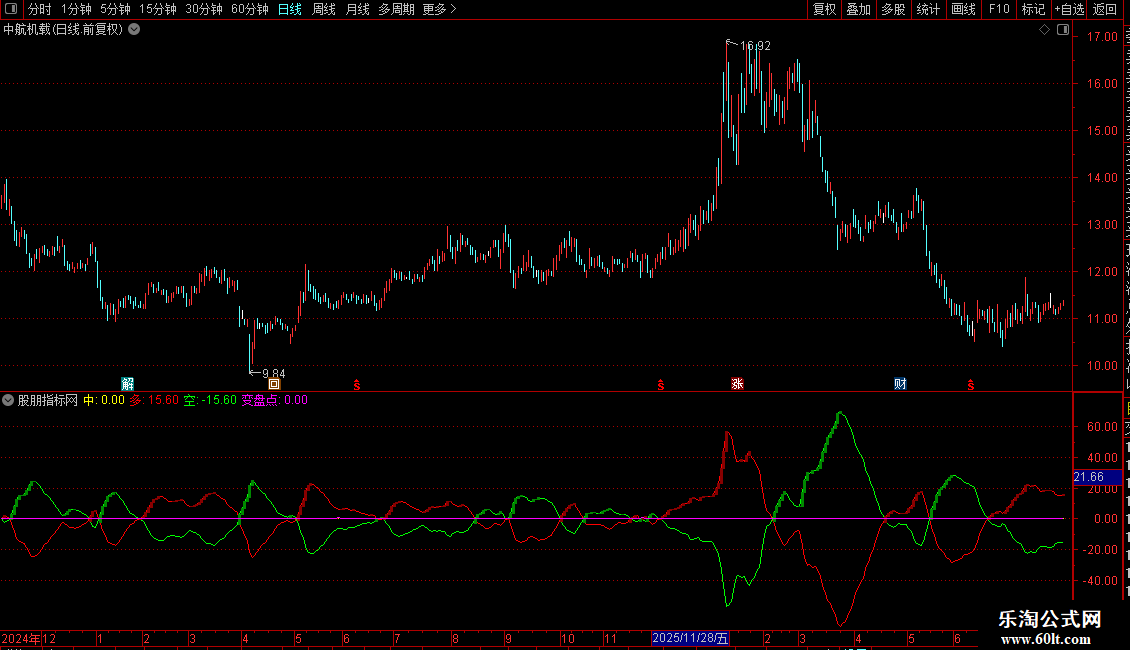This screenshot has height=650, width=1130.
Task: Click the 空: -15.60 indicator value
Action: click(210, 400)
